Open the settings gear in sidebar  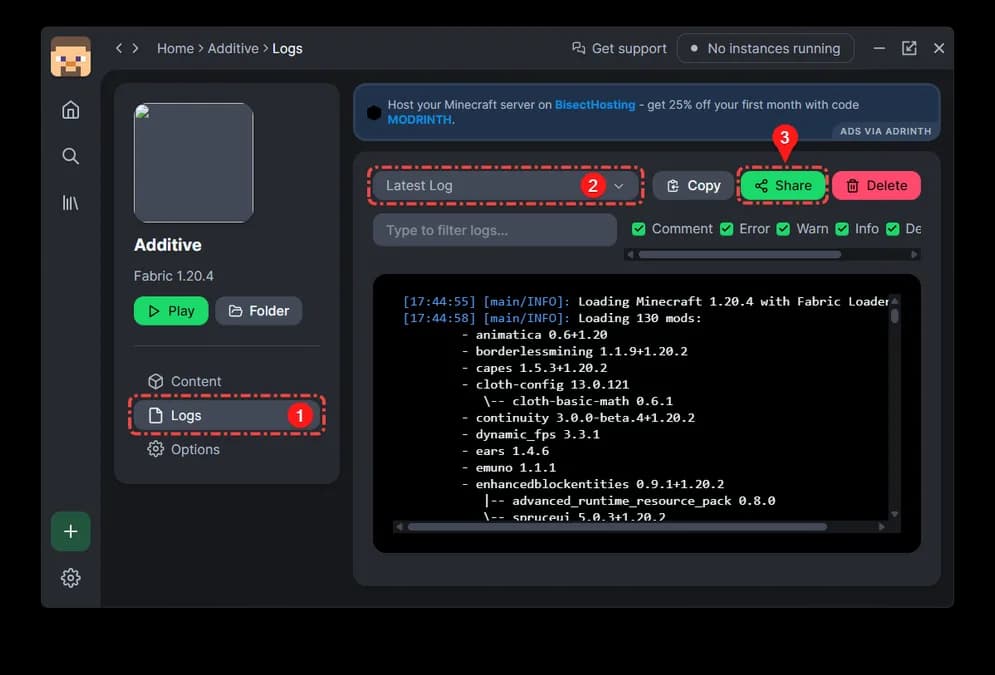click(x=70, y=577)
